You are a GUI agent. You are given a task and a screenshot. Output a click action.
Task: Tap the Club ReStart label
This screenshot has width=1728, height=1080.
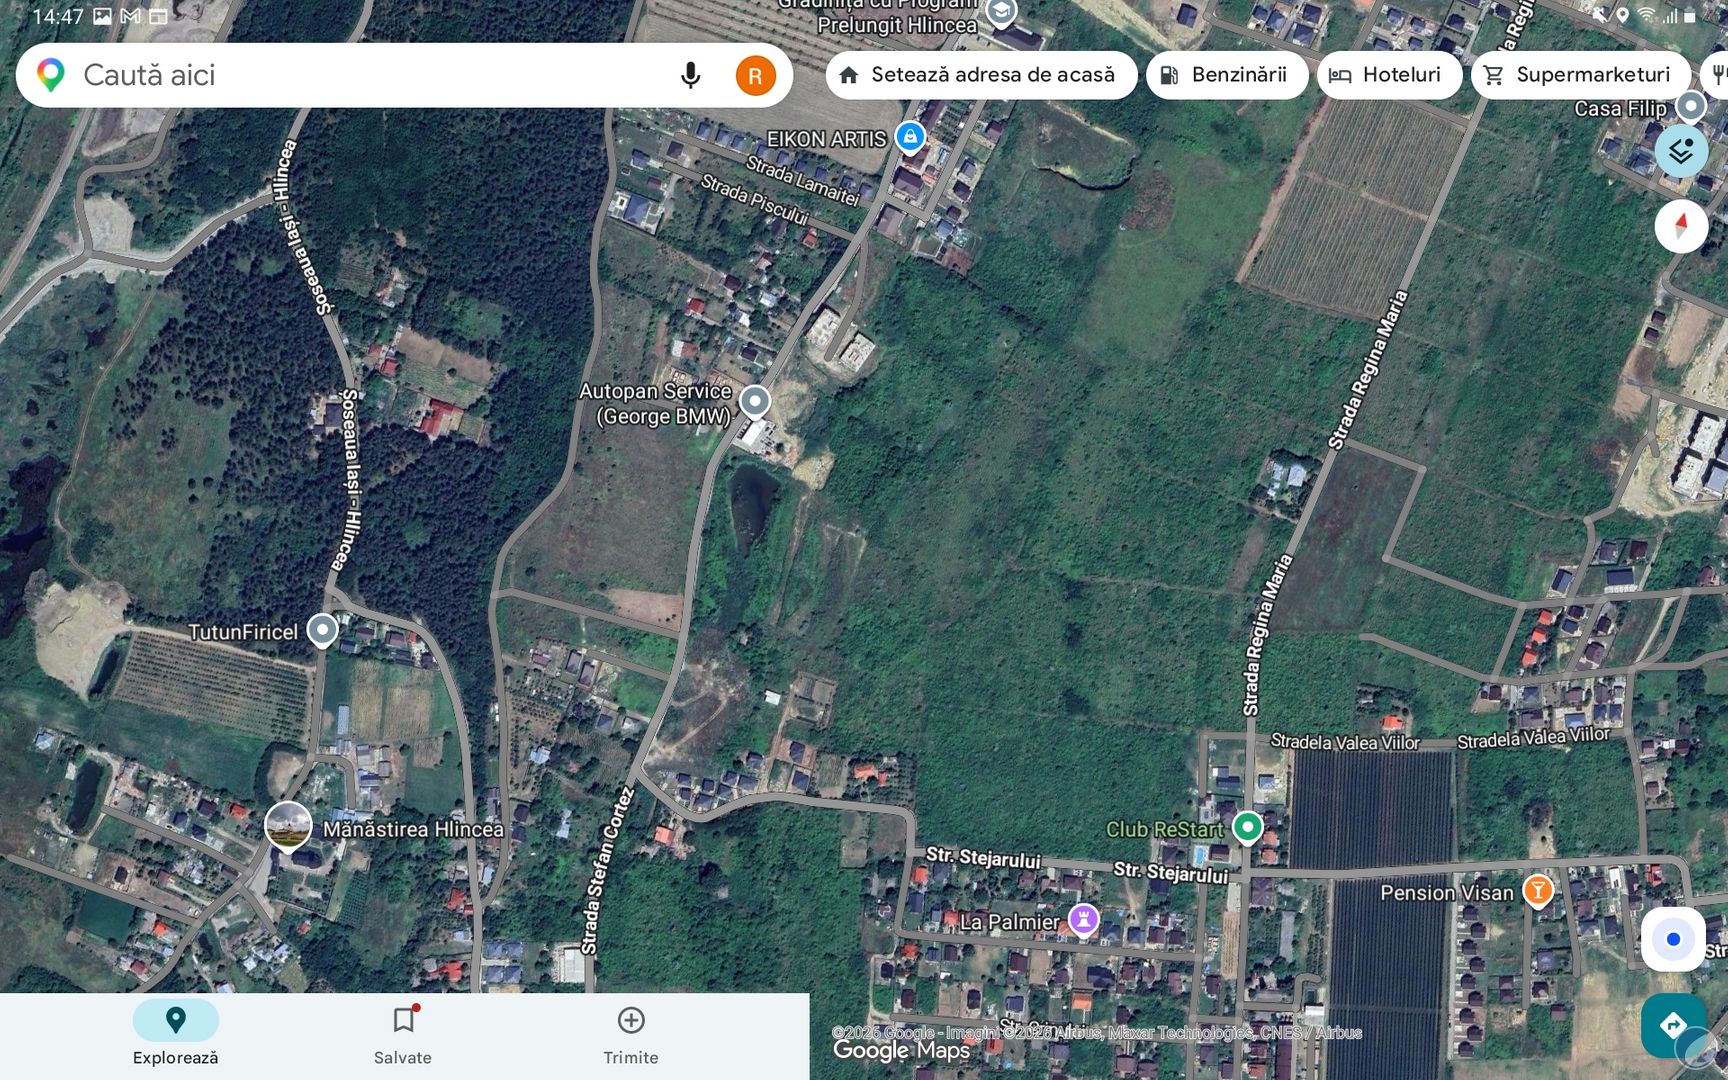[x=1164, y=829]
